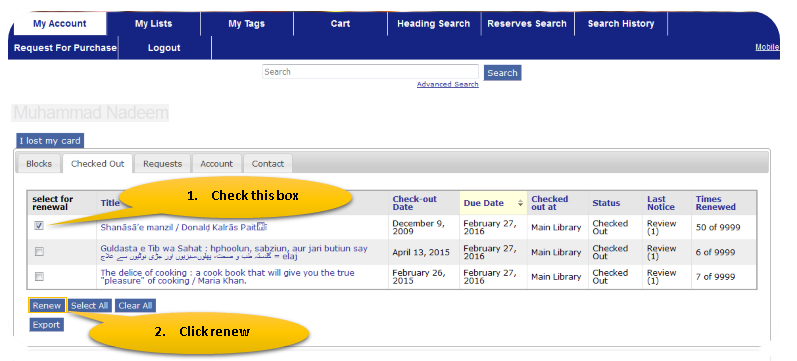View Search History
The width and height of the screenshot is (797, 361).
tap(621, 23)
